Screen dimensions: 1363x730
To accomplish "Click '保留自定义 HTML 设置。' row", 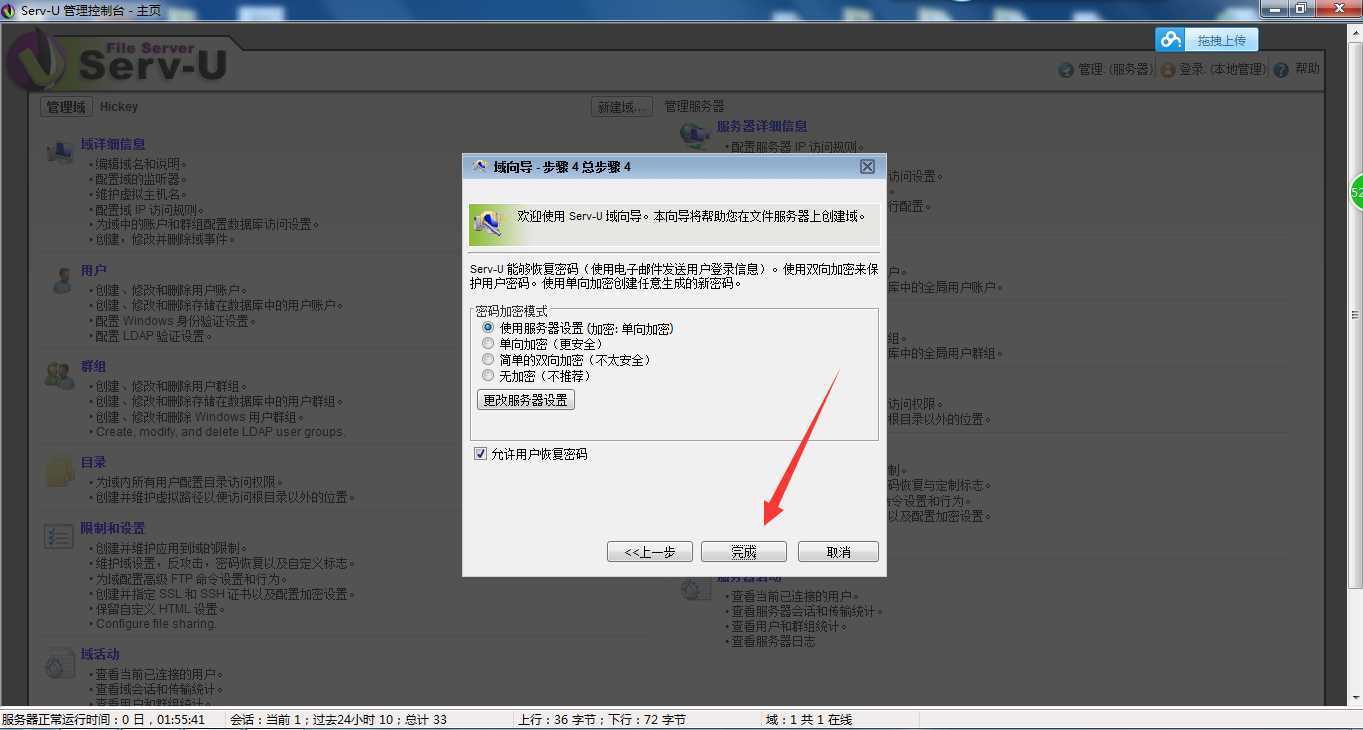I will [x=157, y=609].
